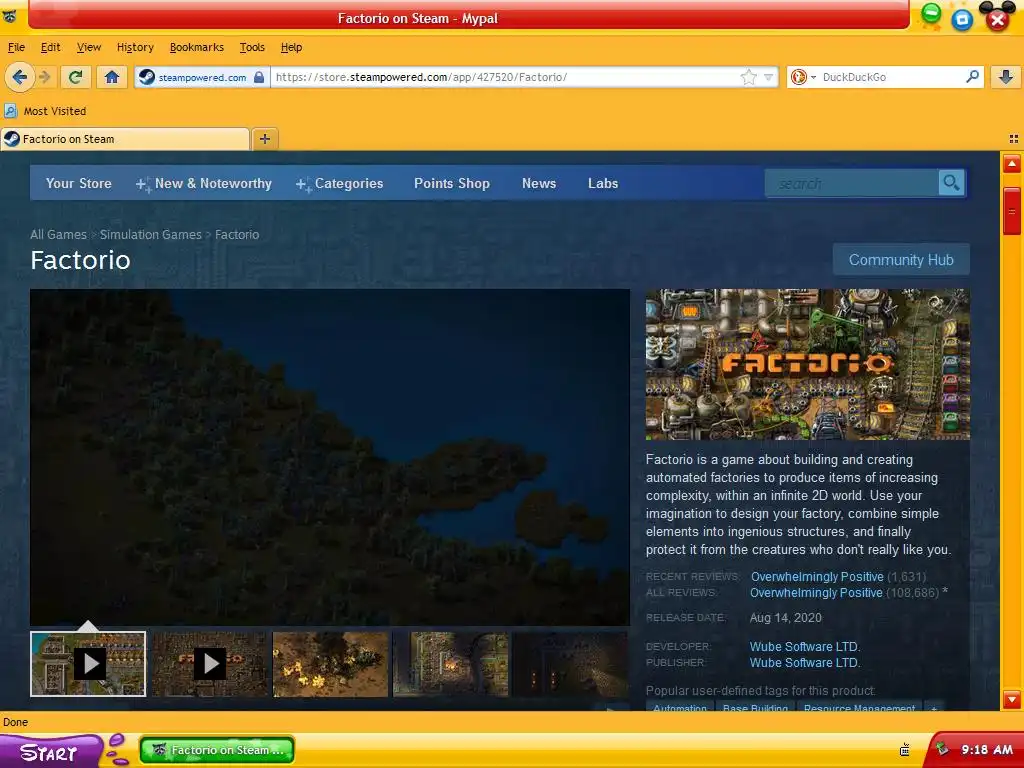Click the Factorio breadcrumb link

click(x=237, y=234)
